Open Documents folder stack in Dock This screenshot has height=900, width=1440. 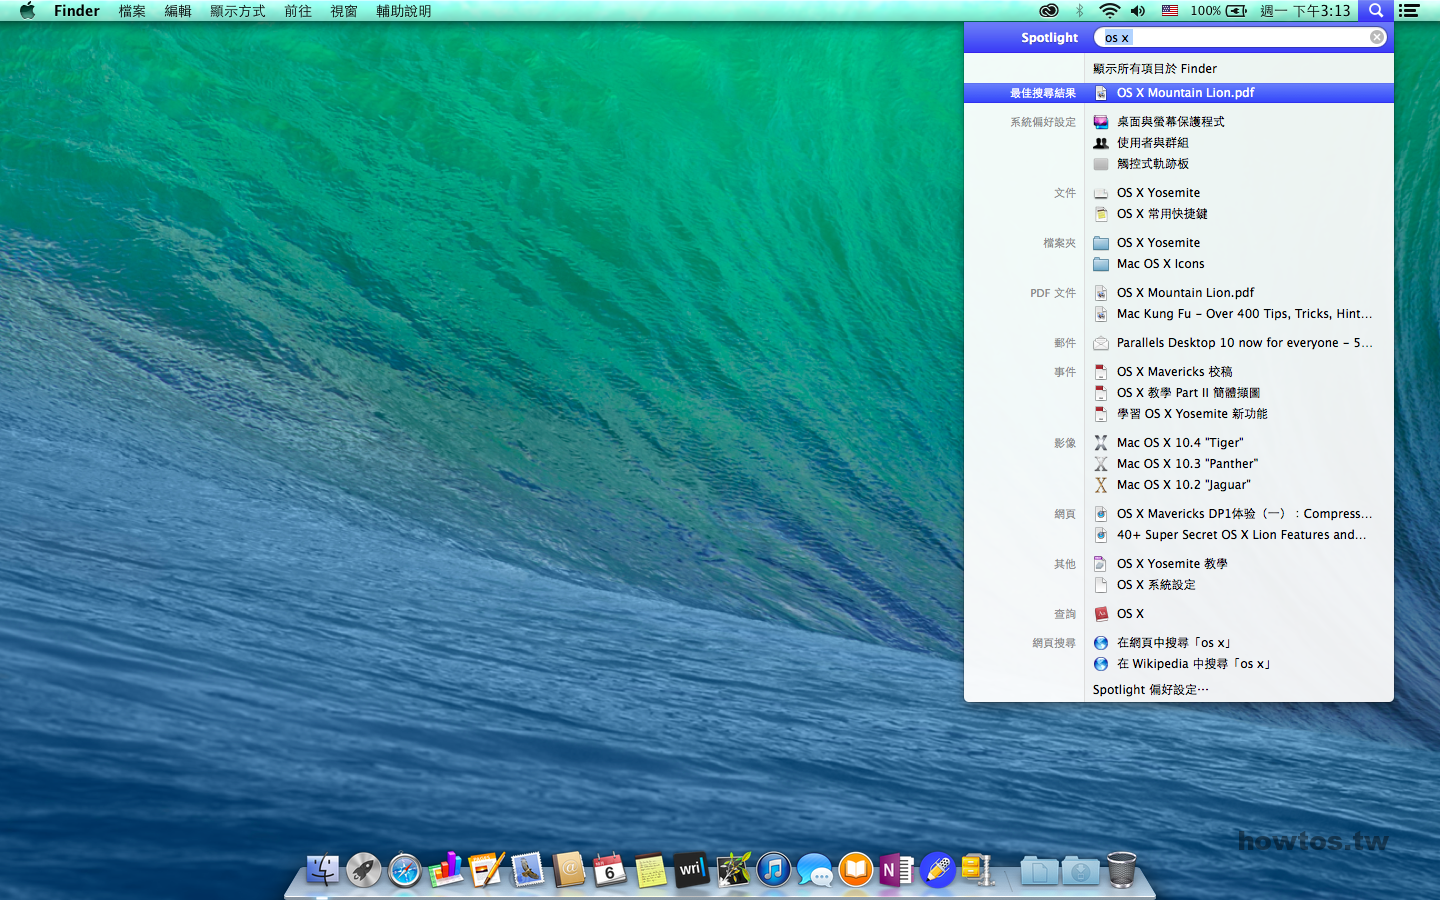(x=1039, y=870)
